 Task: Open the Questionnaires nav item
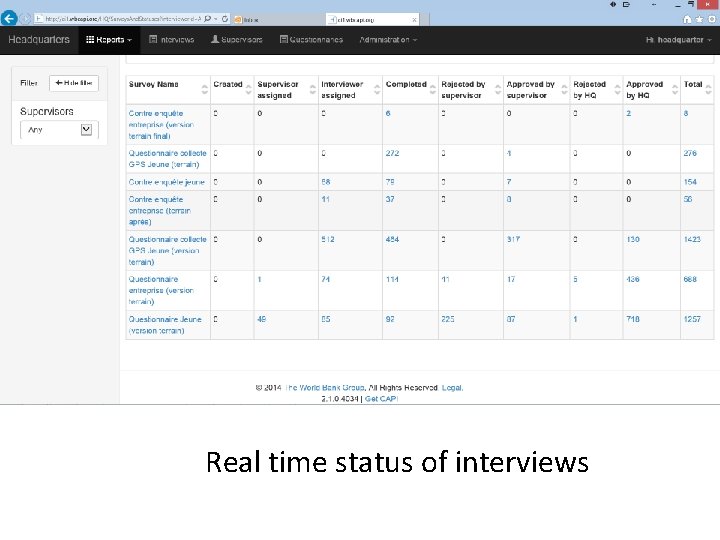[x=311, y=40]
